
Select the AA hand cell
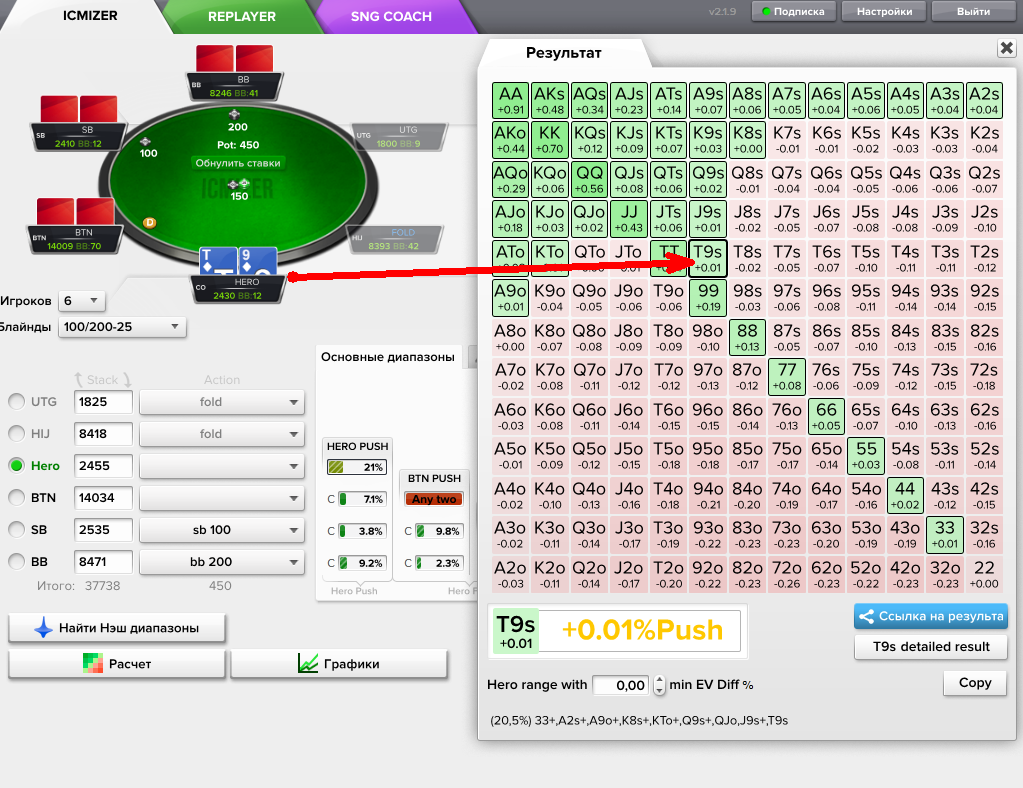pyautogui.click(x=510, y=100)
